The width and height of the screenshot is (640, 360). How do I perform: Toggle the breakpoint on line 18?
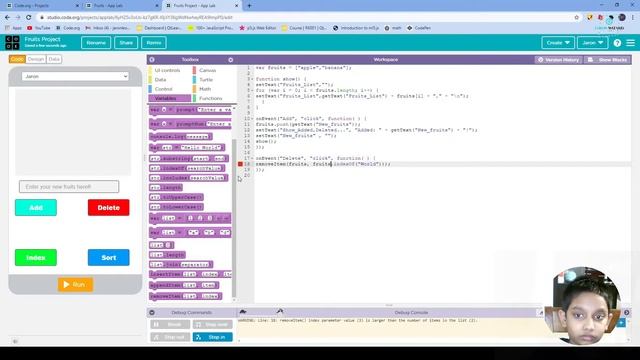pos(240,164)
